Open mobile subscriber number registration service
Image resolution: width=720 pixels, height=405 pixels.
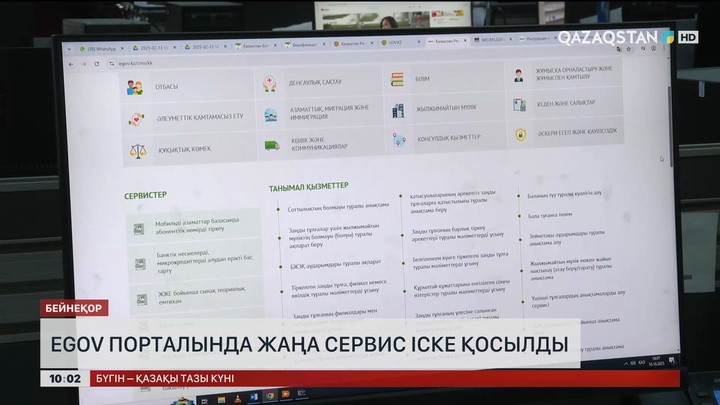tap(197, 225)
